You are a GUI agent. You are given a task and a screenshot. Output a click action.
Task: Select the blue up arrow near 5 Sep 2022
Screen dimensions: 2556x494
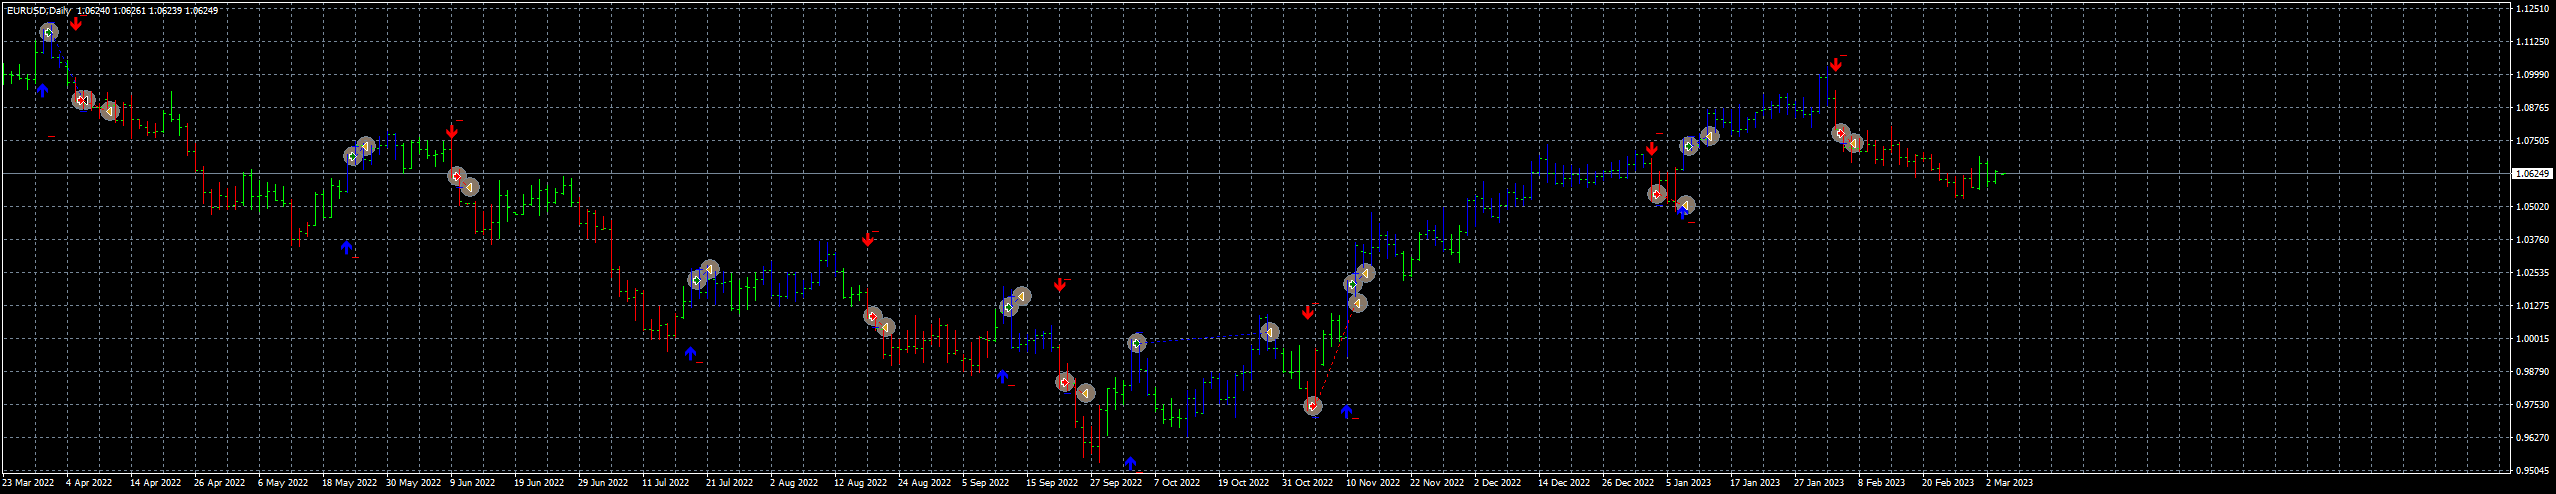pyautogui.click(x=1002, y=376)
